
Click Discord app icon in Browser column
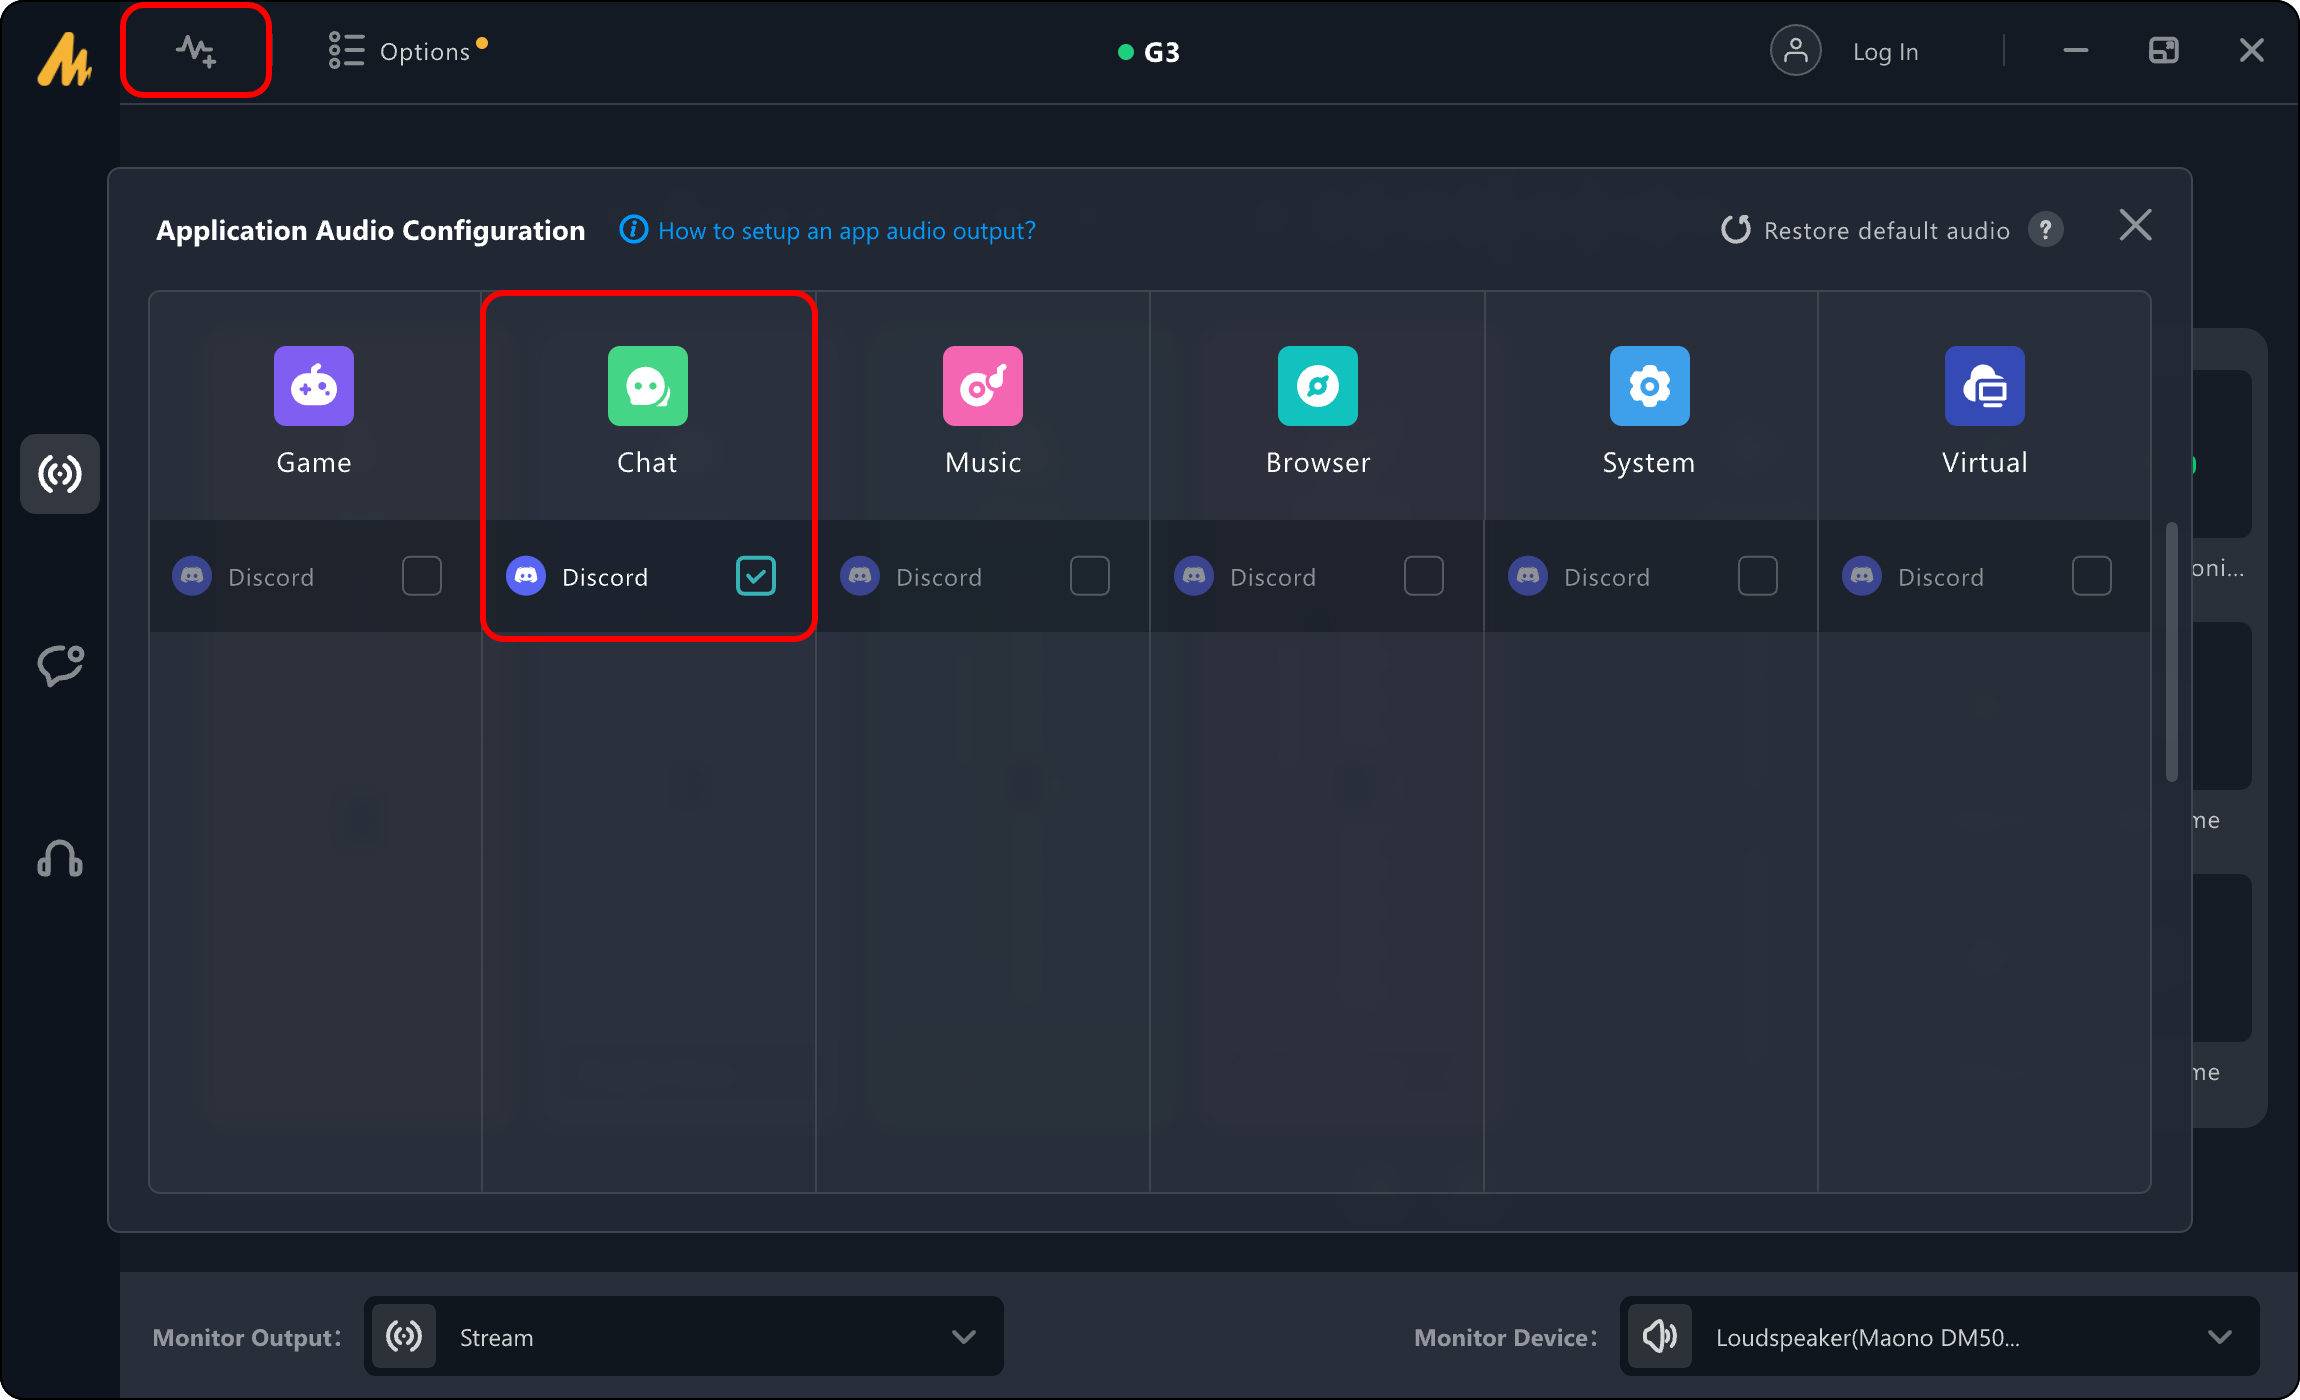(x=1194, y=576)
